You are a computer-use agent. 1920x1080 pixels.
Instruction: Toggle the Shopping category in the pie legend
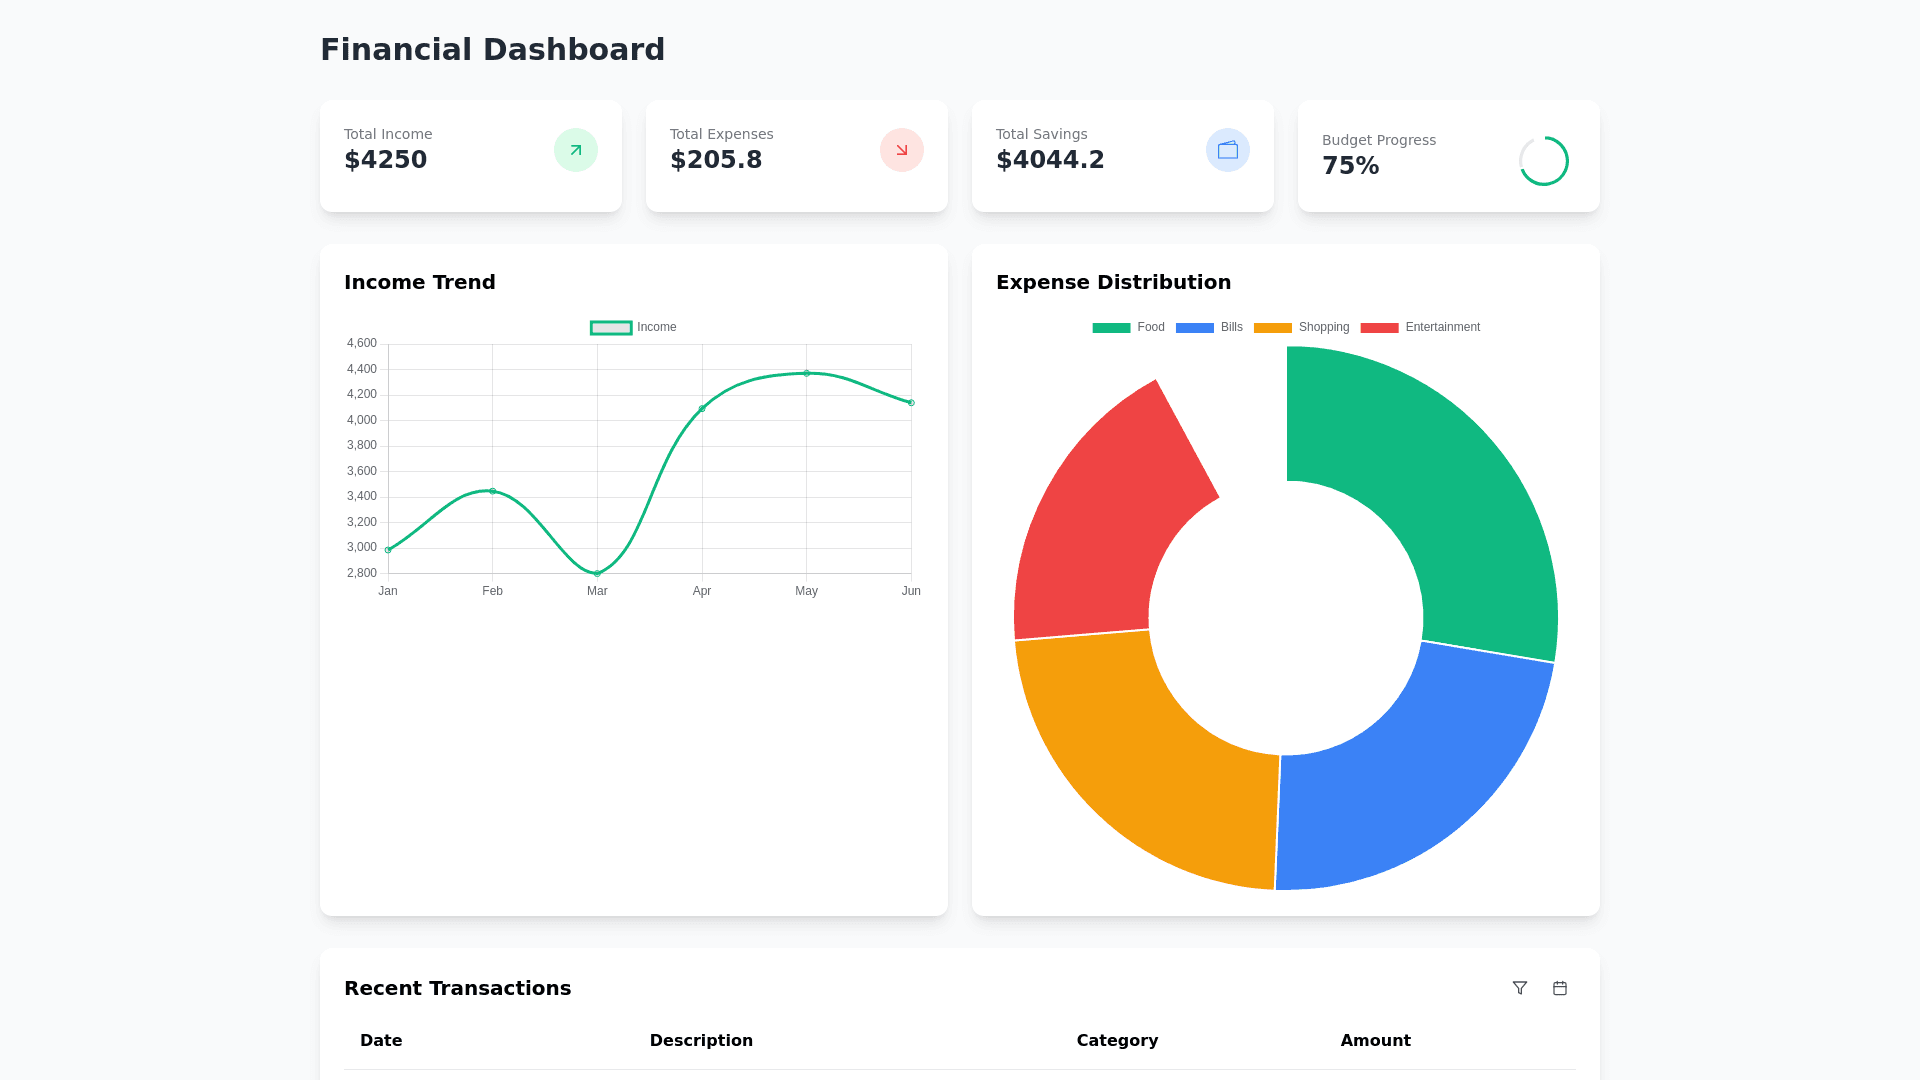coord(1272,327)
